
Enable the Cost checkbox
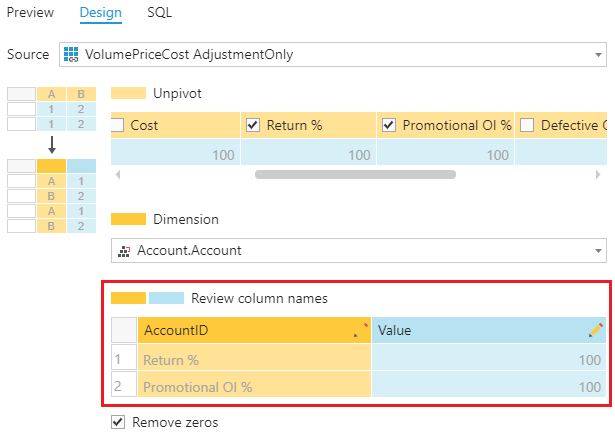(117, 126)
